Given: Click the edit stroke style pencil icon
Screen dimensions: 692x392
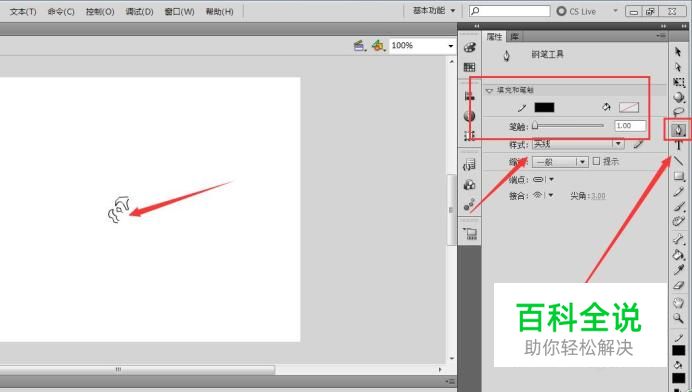Looking at the screenshot, I should click(639, 144).
